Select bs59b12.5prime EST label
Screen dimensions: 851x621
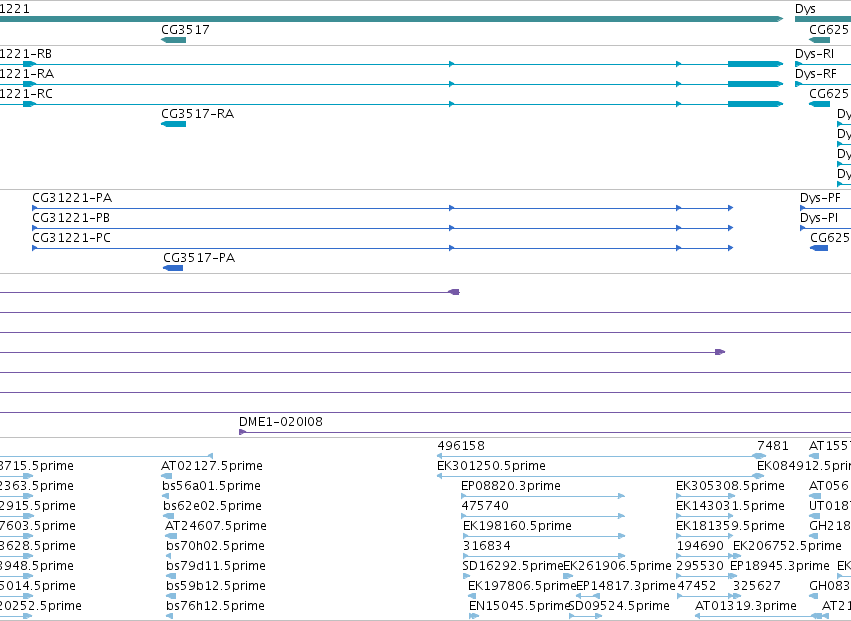(215, 586)
